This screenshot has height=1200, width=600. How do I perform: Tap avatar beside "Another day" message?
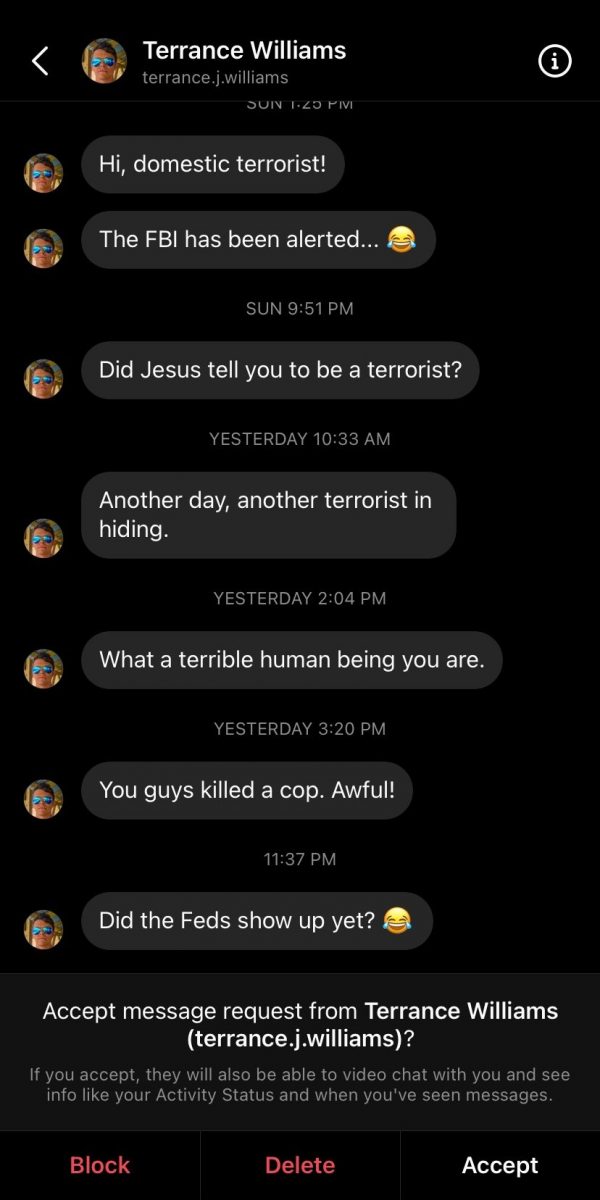coord(44,538)
